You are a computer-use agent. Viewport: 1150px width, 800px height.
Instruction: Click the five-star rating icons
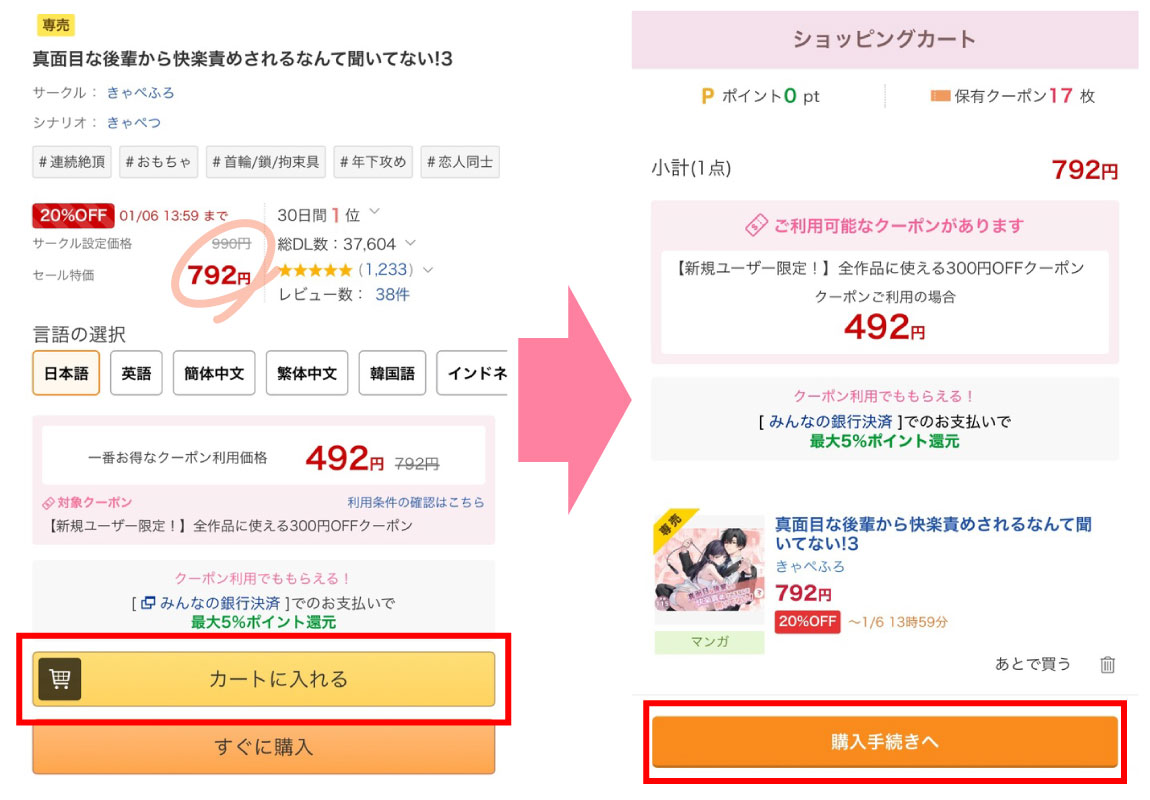click(x=314, y=269)
